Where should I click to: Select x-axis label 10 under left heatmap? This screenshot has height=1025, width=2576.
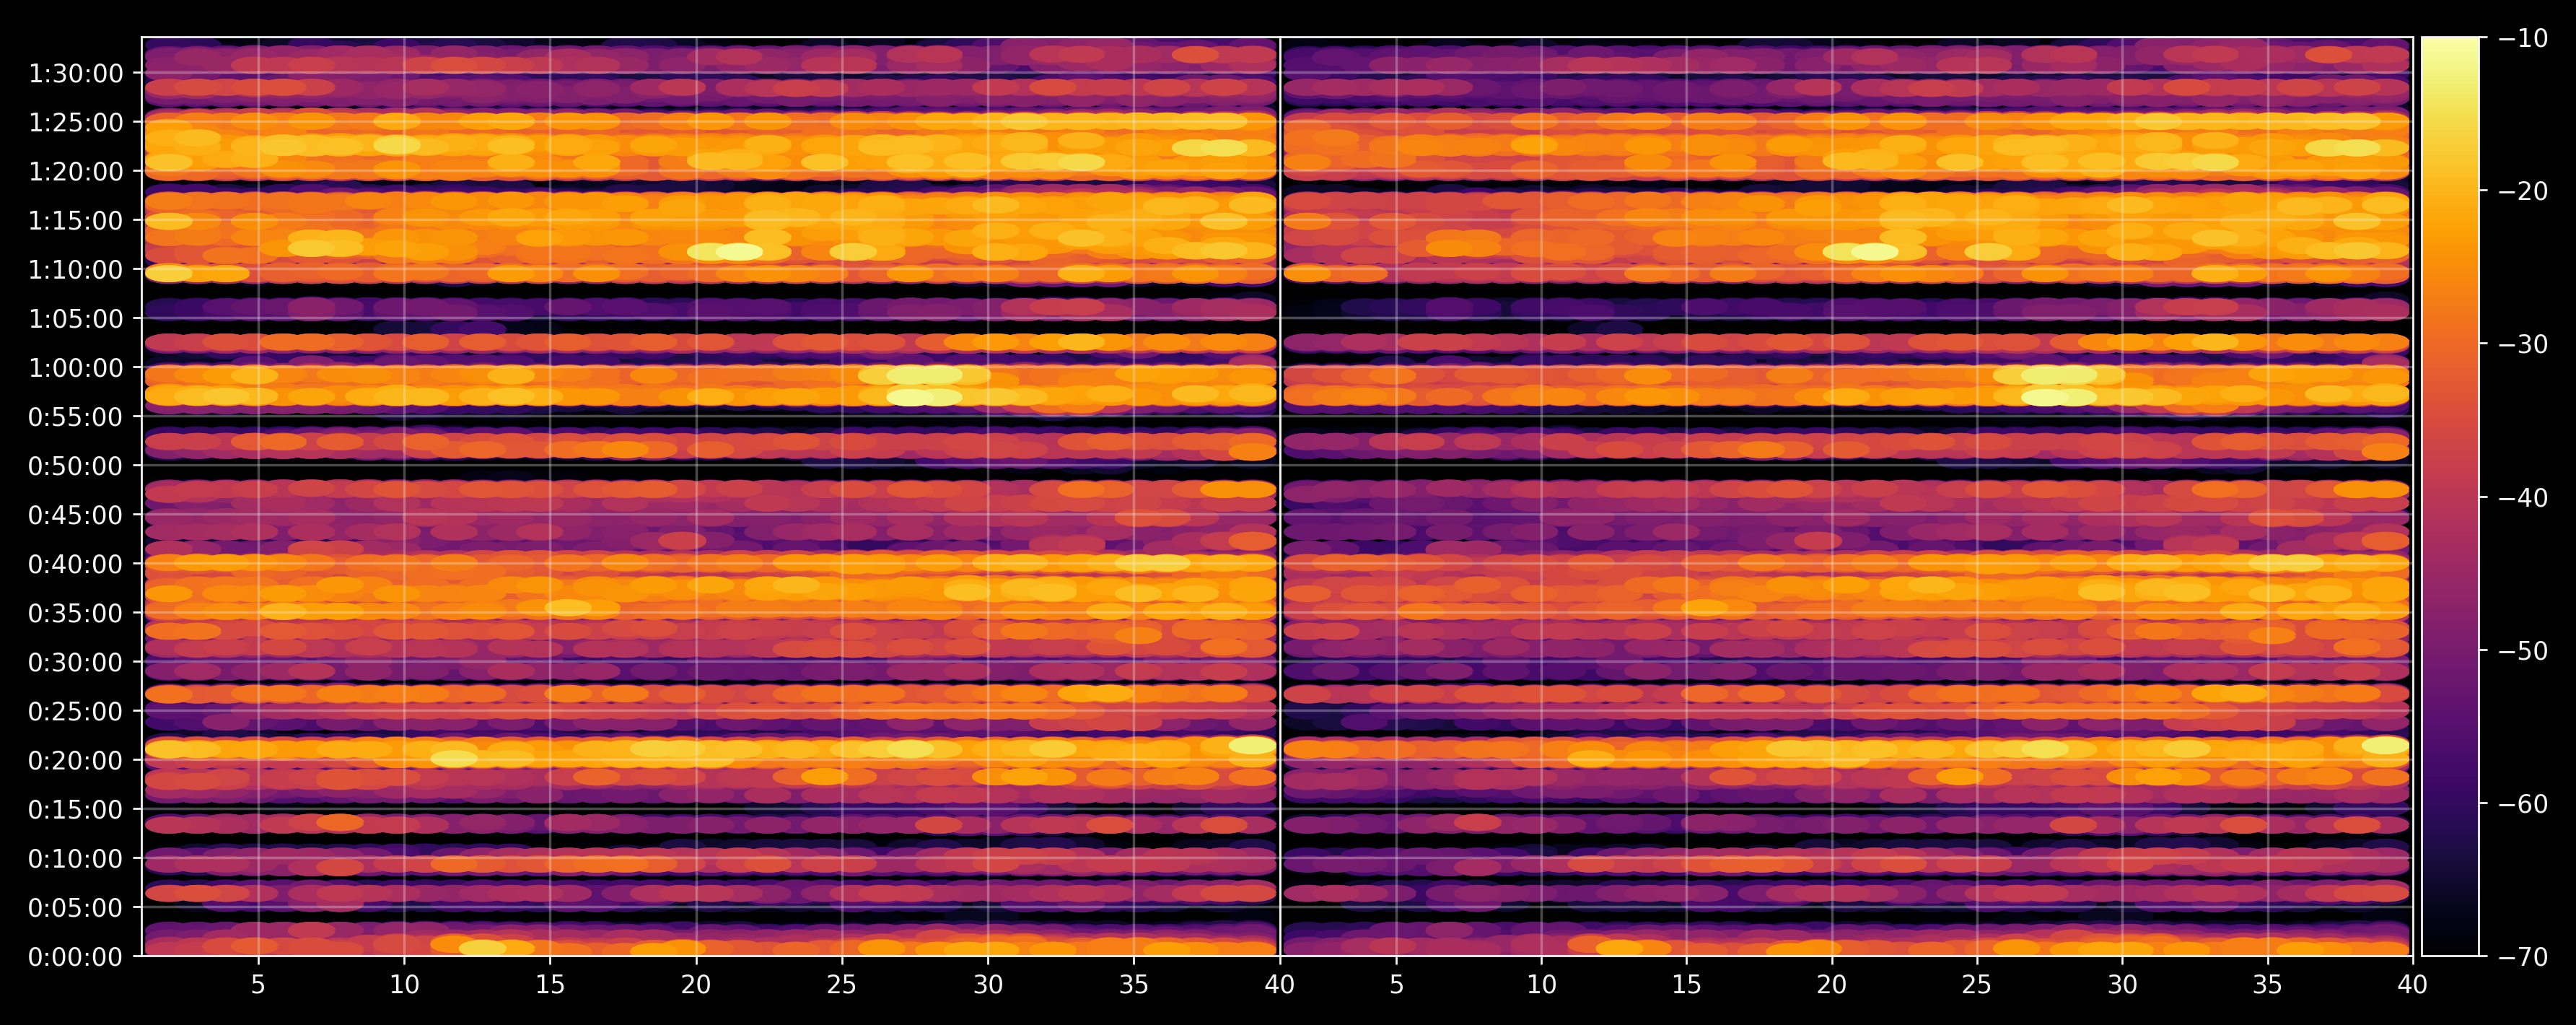pyautogui.click(x=404, y=985)
